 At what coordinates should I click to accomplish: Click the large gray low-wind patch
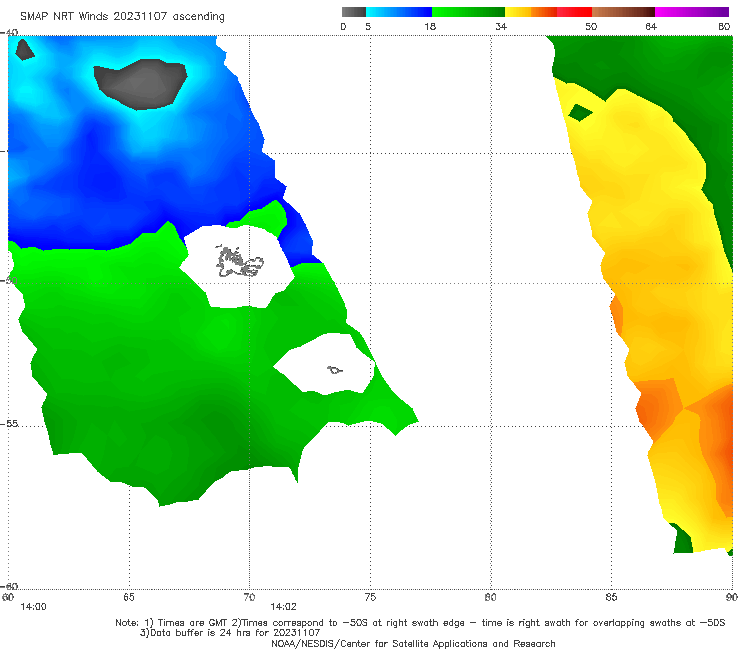(140, 84)
